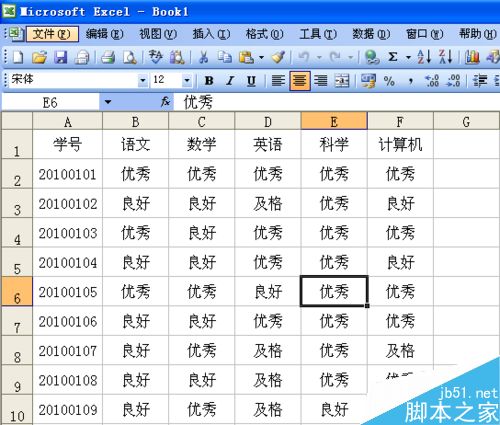
Task: Sort descending with the Z-A icon
Action: click(x=446, y=57)
